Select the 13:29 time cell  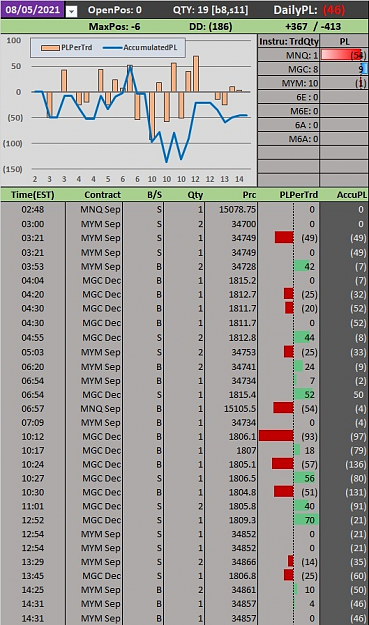pos(33,562)
